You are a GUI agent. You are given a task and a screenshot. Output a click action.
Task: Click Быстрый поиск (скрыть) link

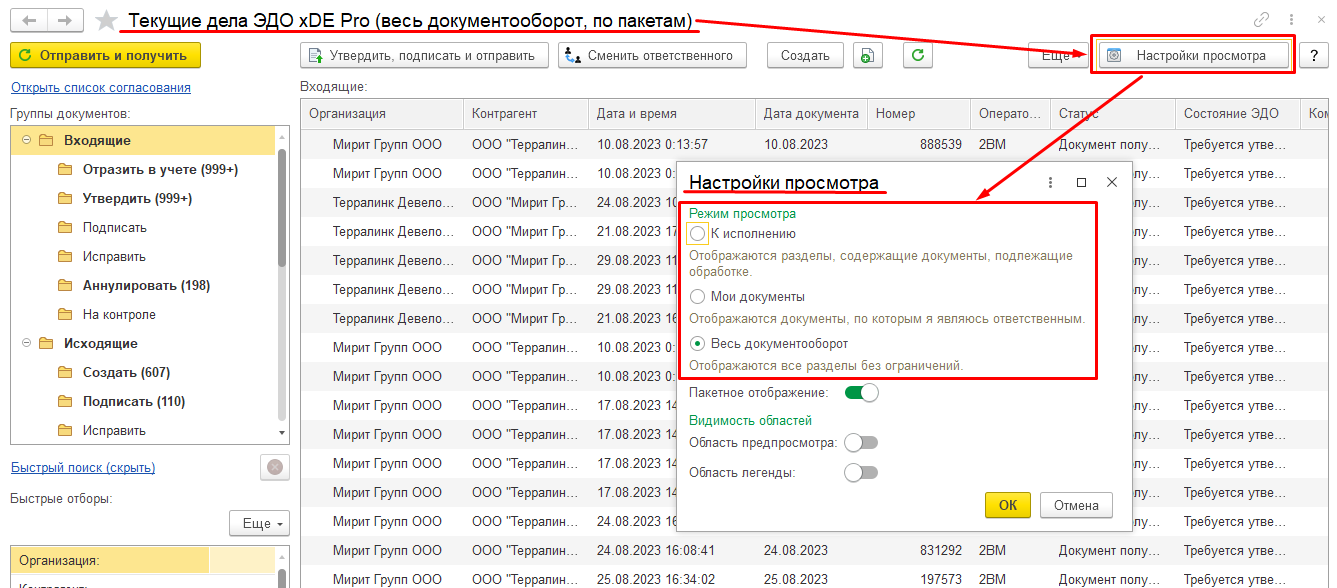click(83, 468)
